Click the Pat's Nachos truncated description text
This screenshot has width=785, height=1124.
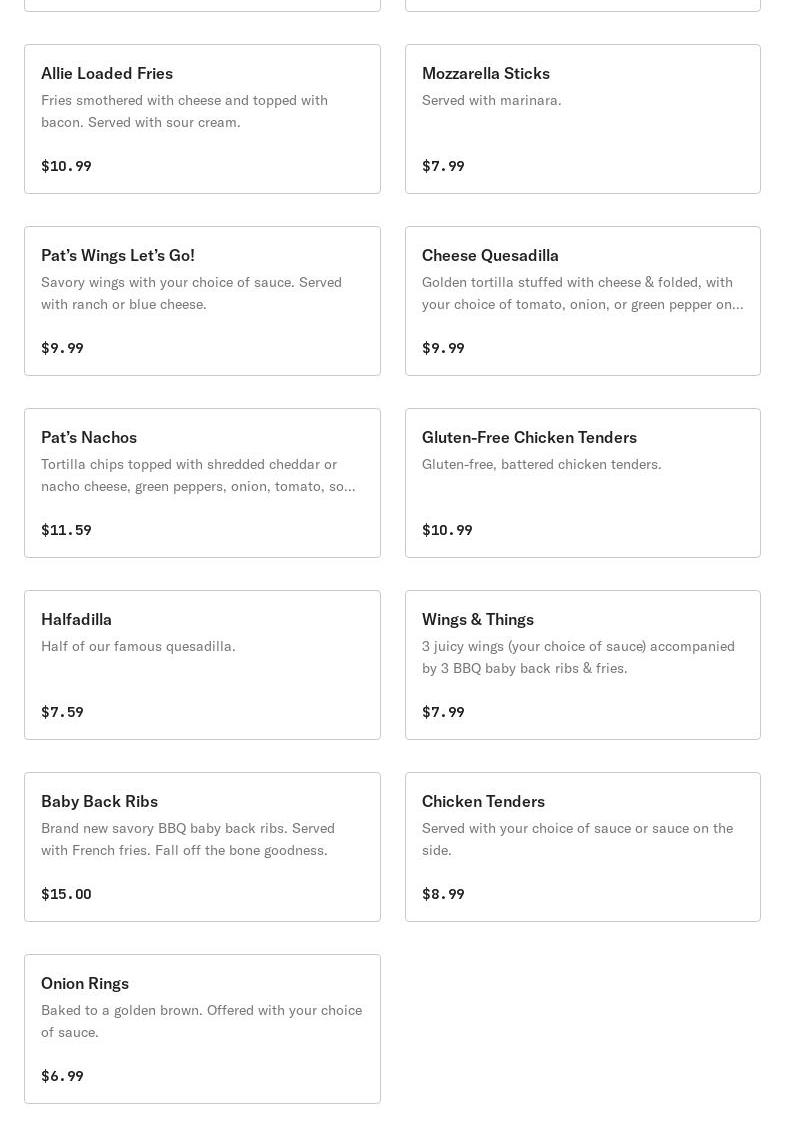pyautogui.click(x=198, y=475)
